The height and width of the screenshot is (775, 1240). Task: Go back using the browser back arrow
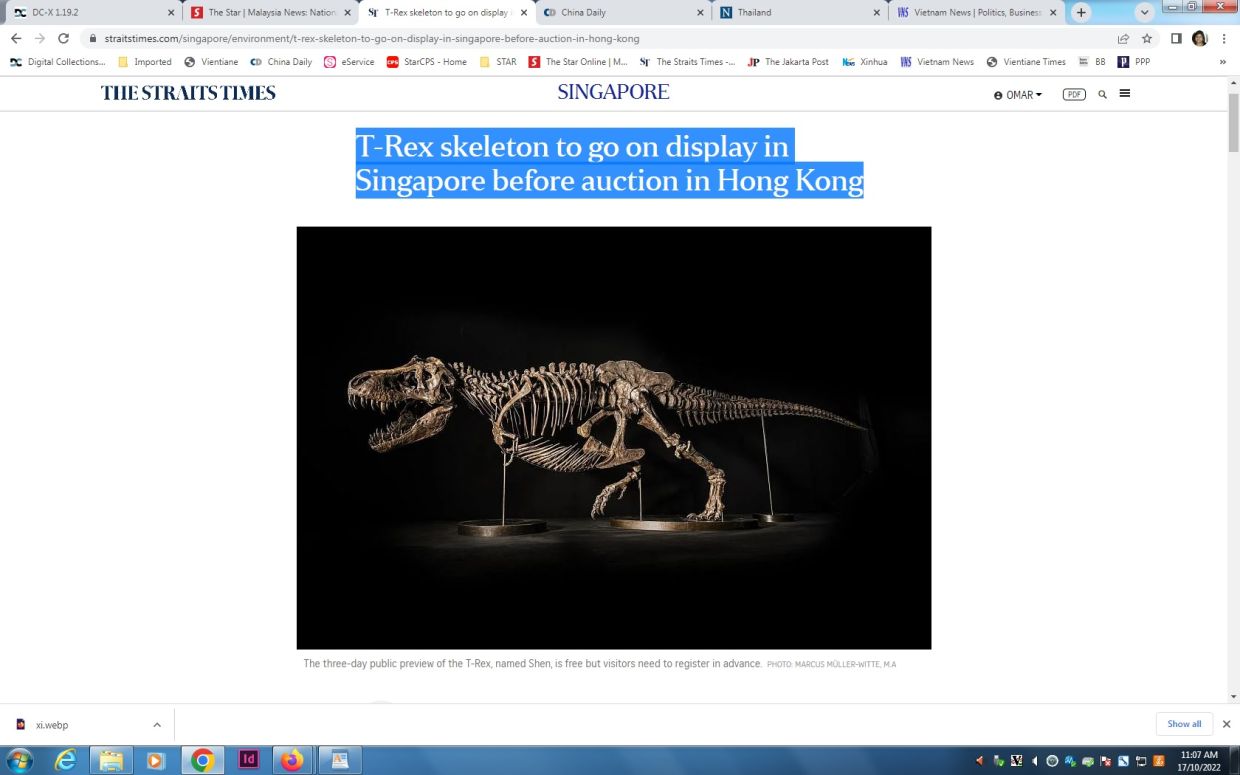pyautogui.click(x=16, y=38)
